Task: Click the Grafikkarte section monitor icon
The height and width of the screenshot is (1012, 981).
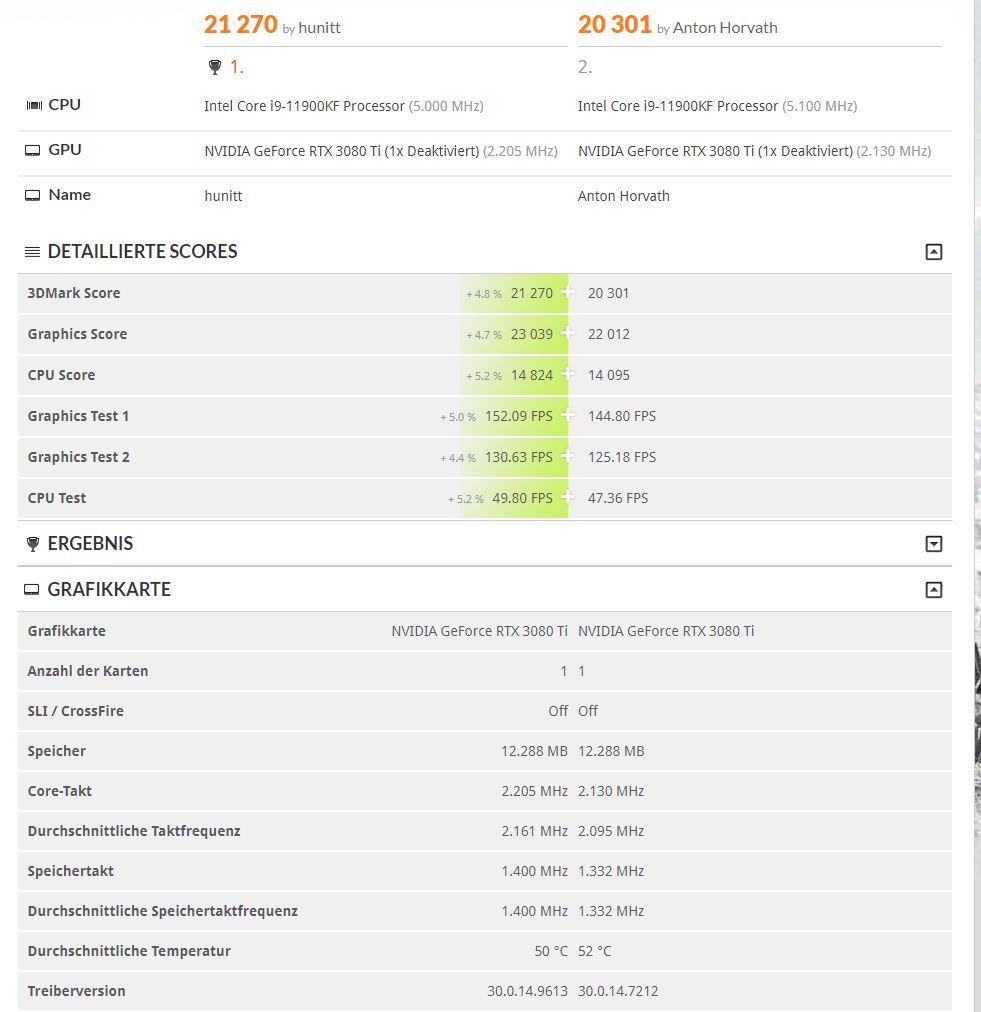Action: click(x=32, y=590)
